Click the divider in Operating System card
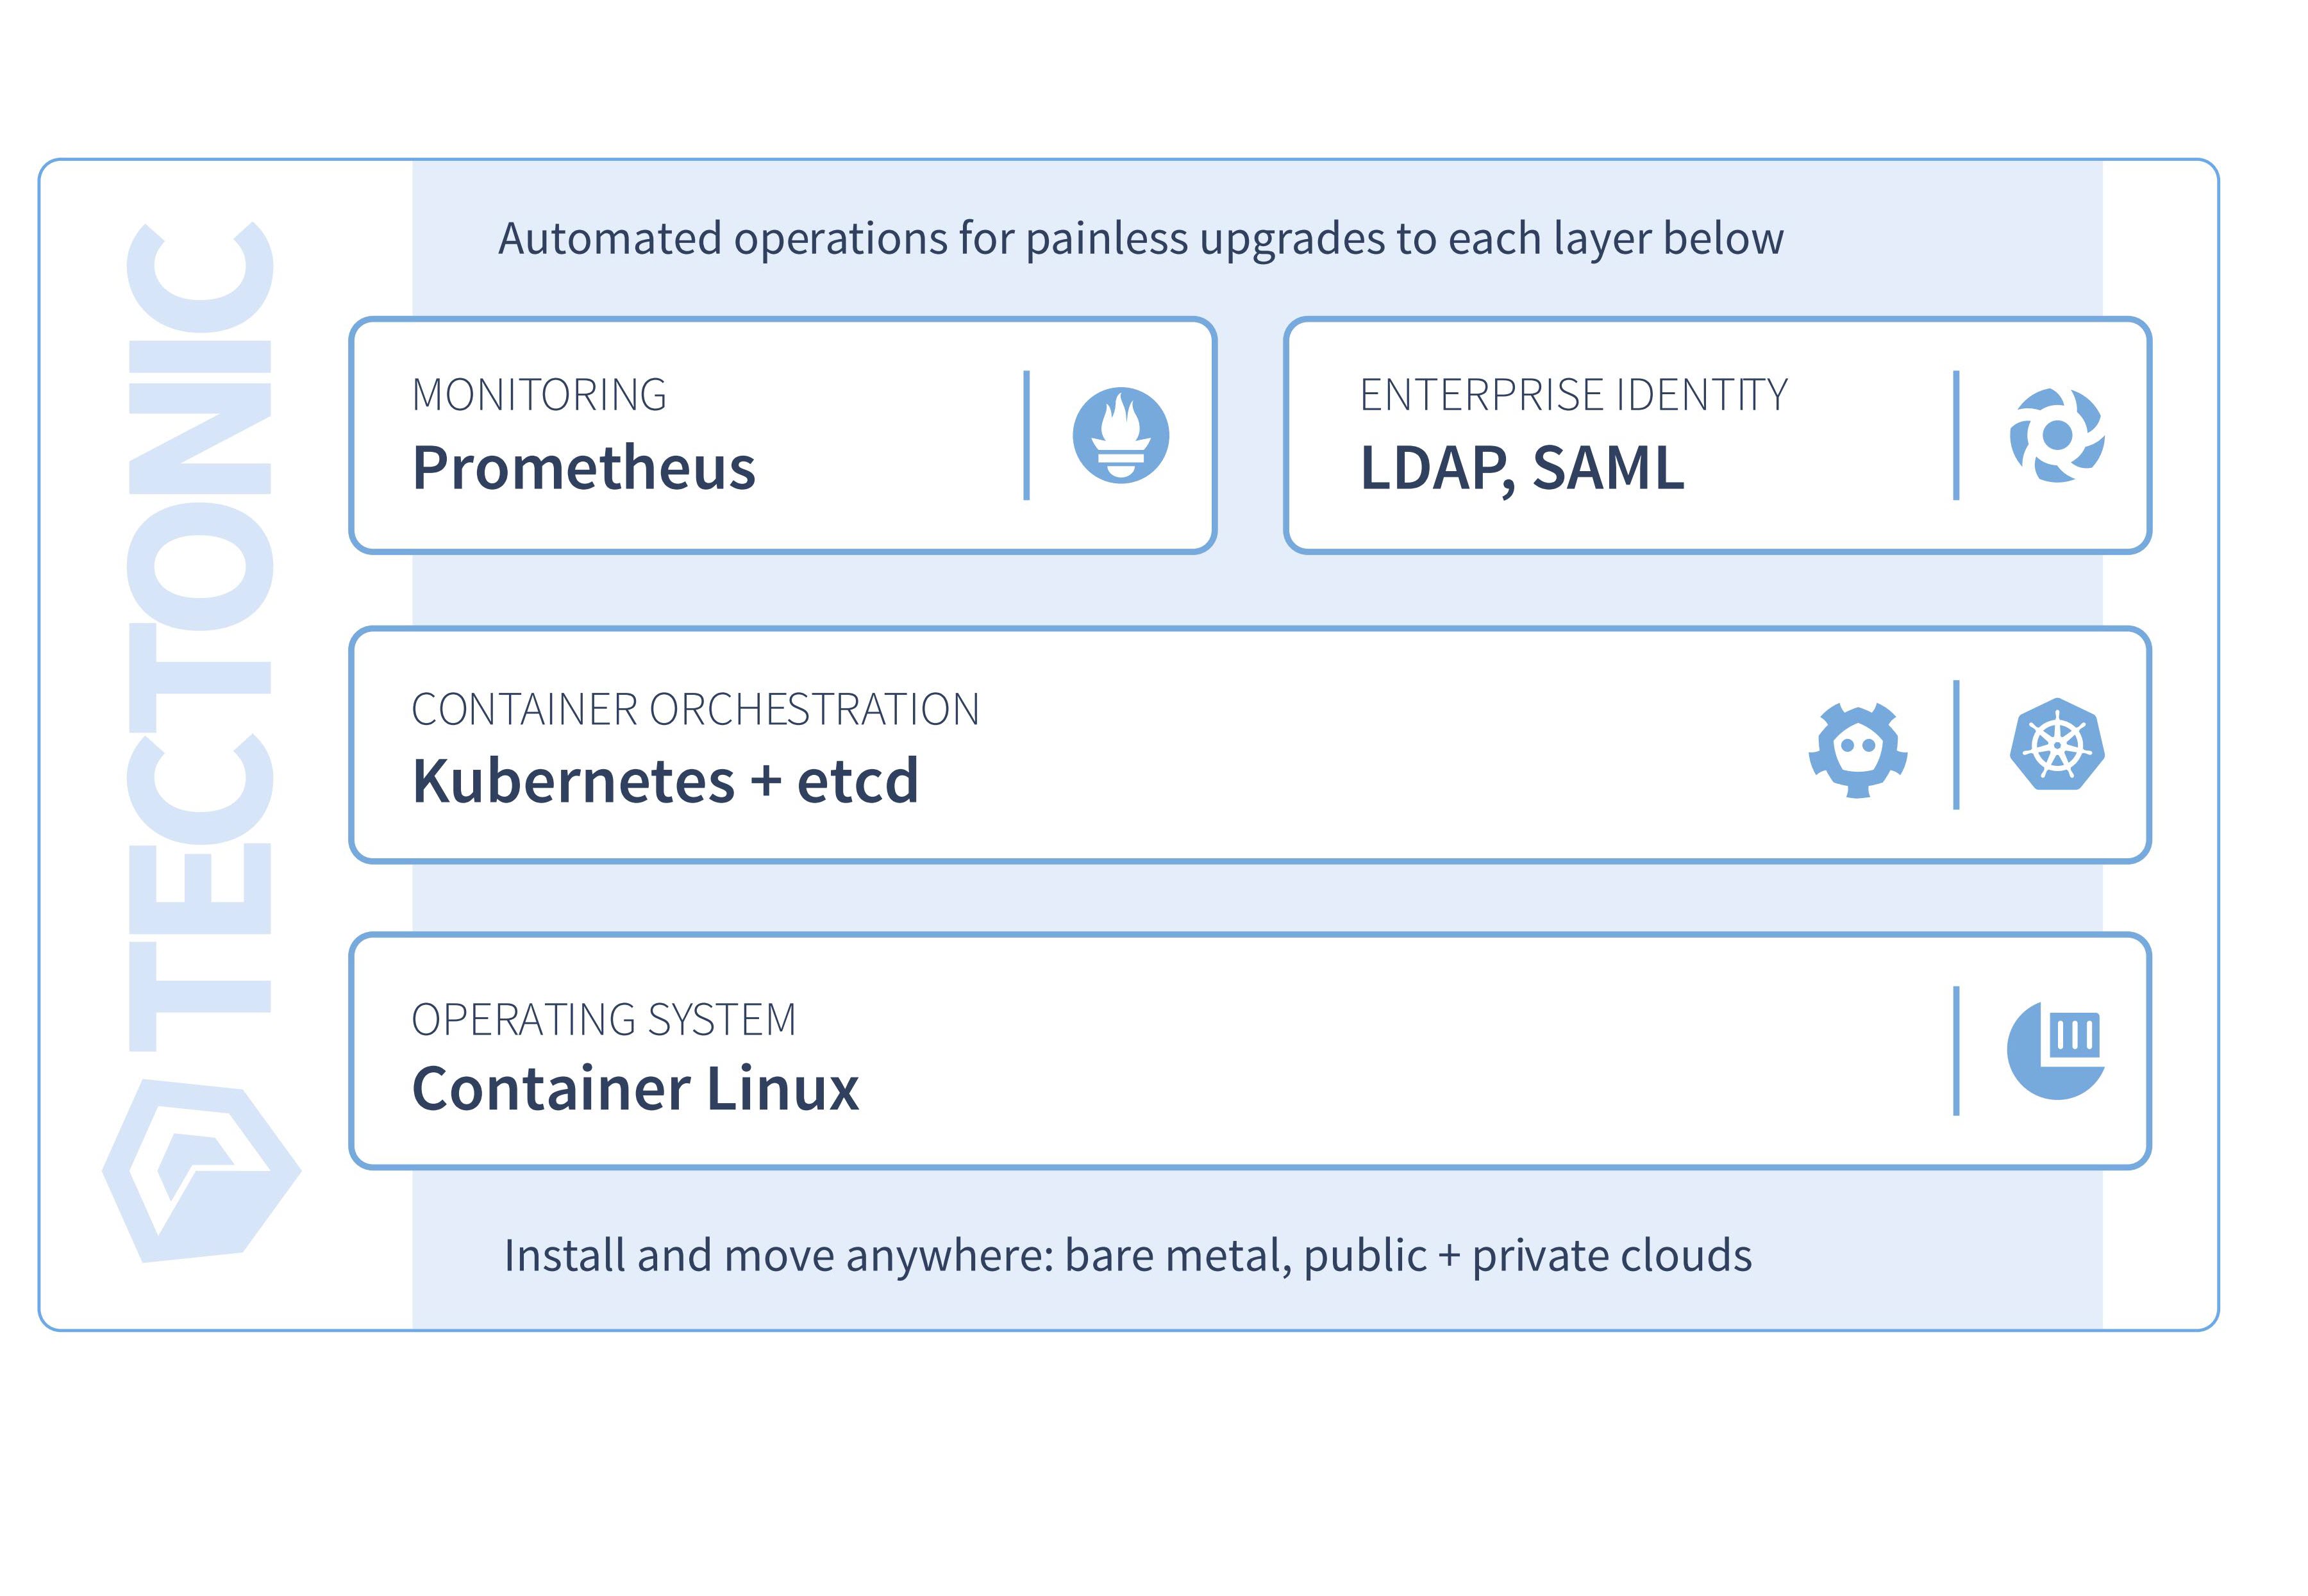Viewport: 2308px width, 1596px height. pos(1956,1050)
